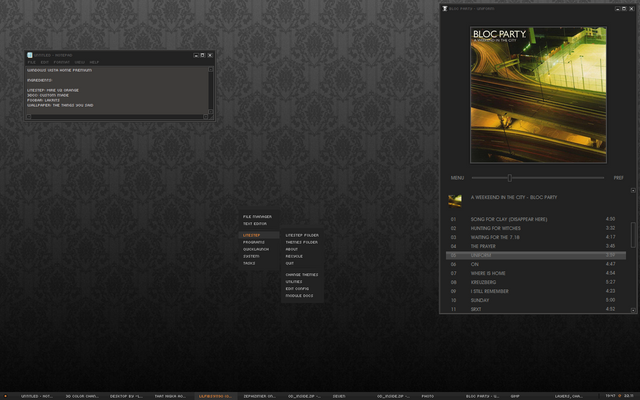Select track 04 The Prayer

pyautogui.click(x=536, y=246)
